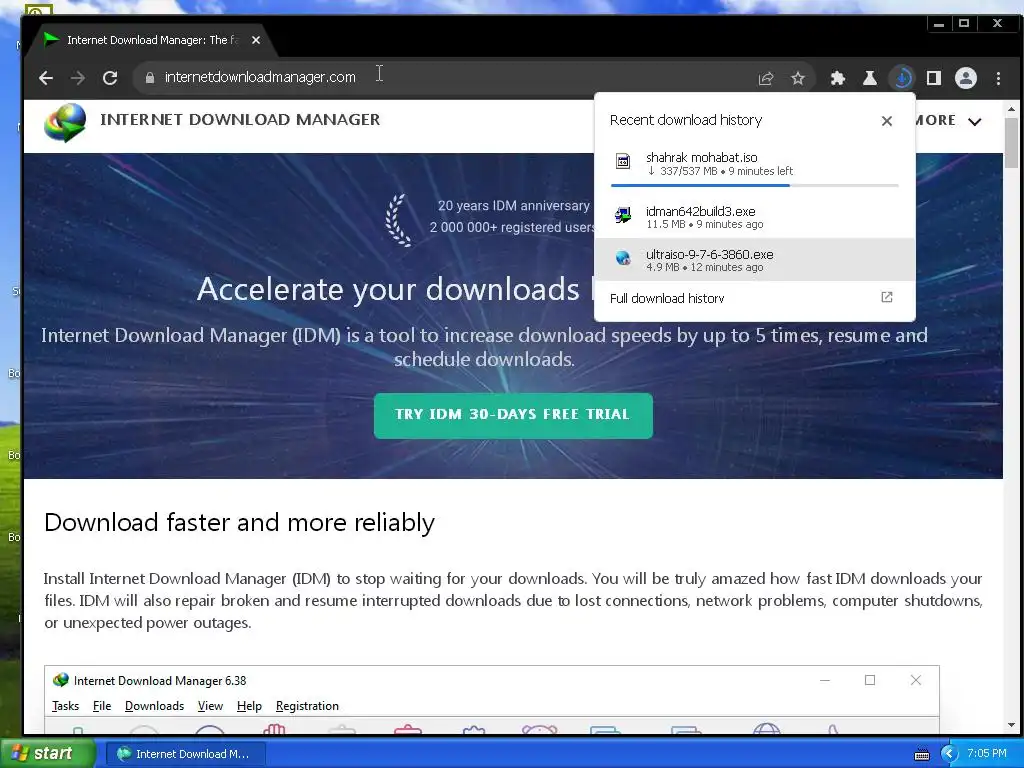This screenshot has width=1024, height=768.
Task: Click the Full download history link
Action: pyautogui.click(x=667, y=298)
